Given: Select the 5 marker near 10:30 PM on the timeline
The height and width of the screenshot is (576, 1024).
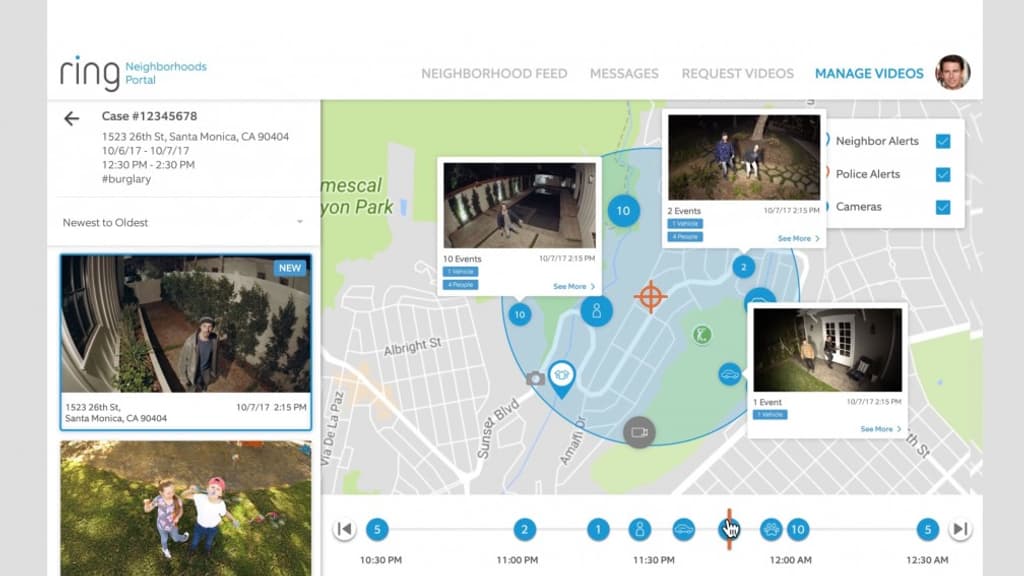Looking at the screenshot, I should (377, 529).
